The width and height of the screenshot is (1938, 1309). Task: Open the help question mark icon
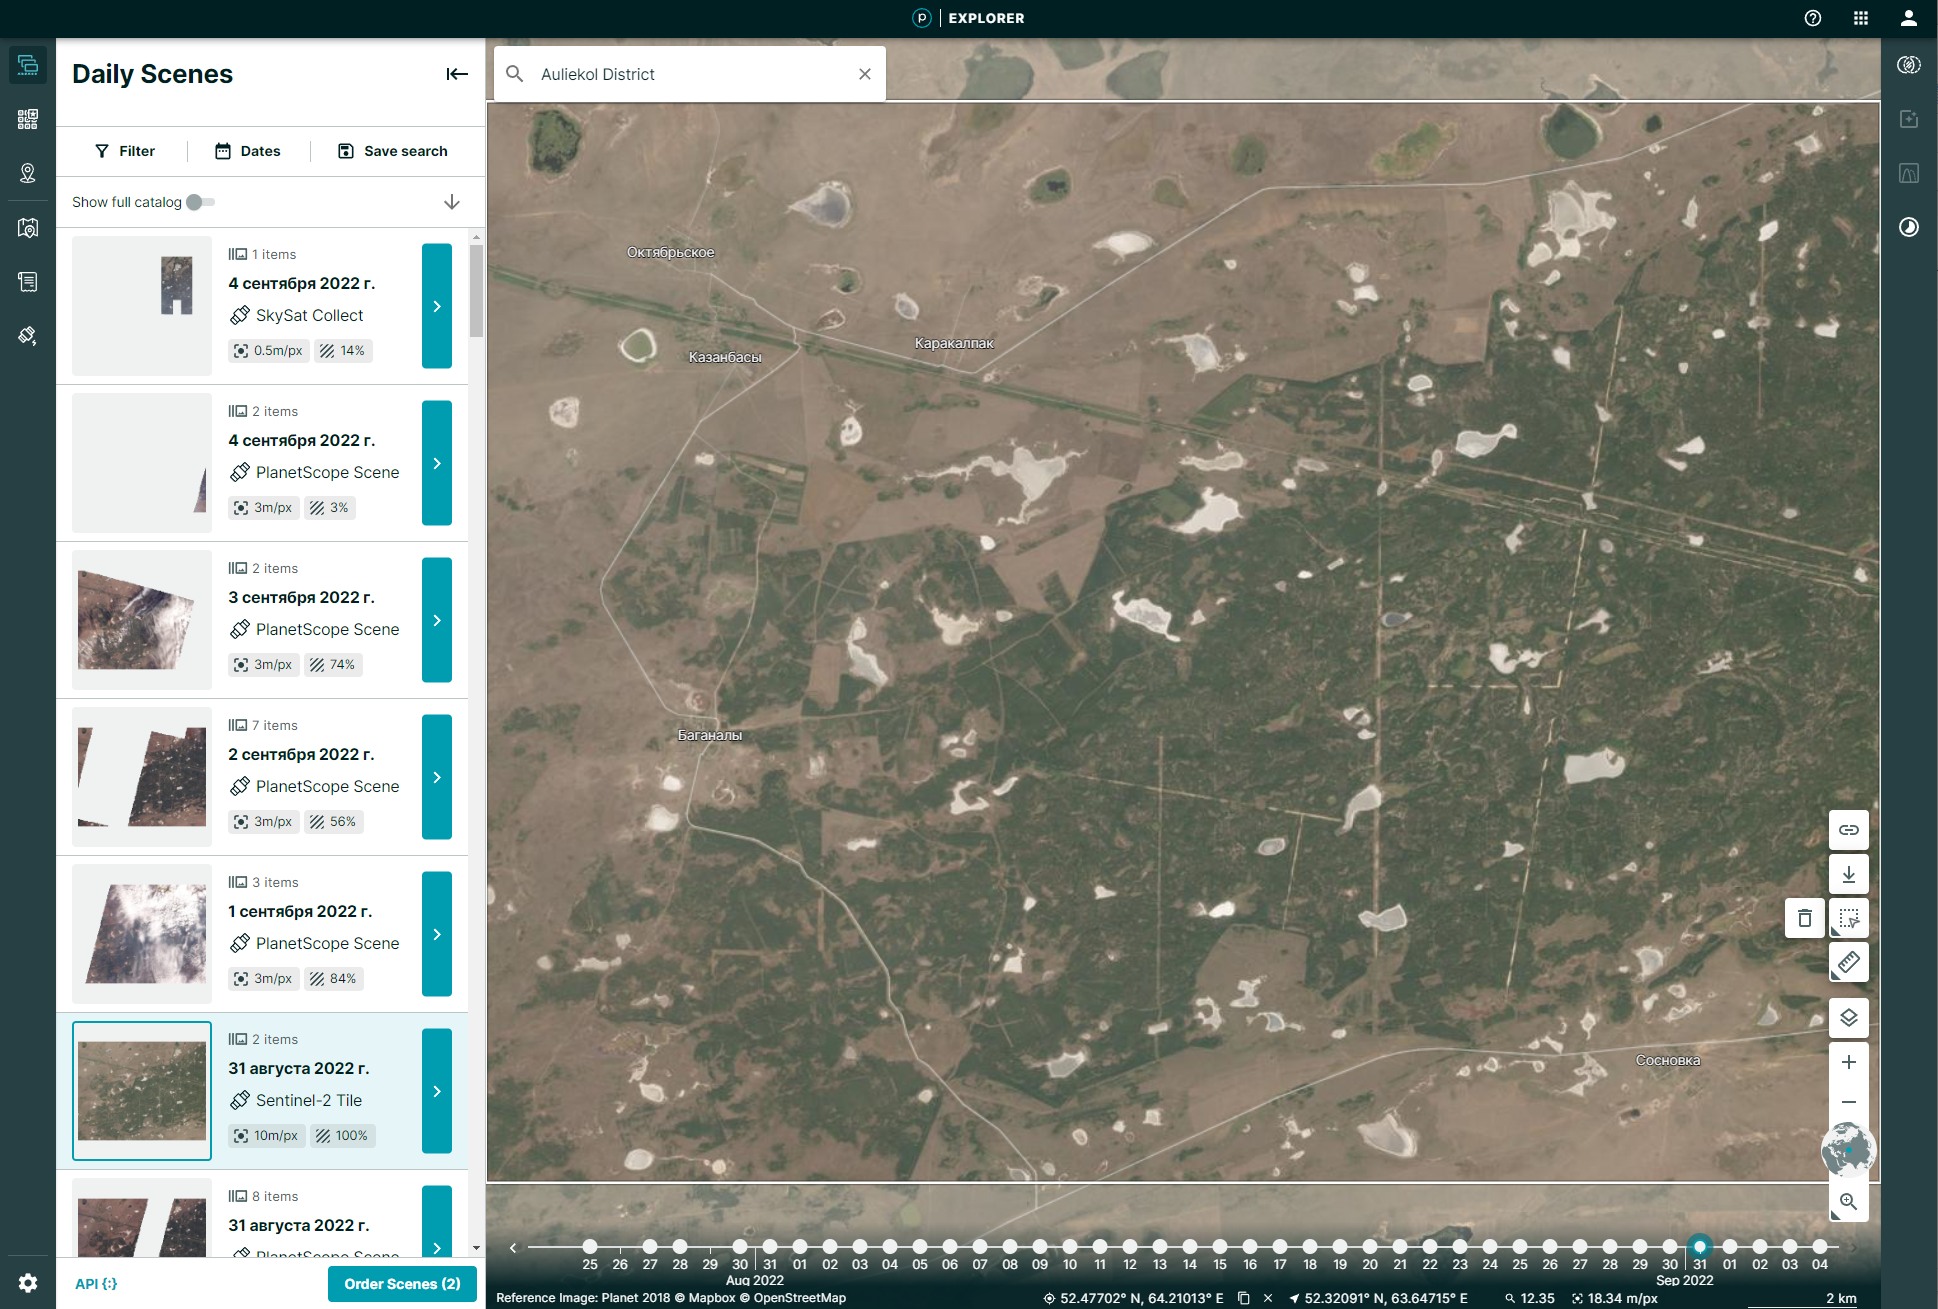point(1812,18)
